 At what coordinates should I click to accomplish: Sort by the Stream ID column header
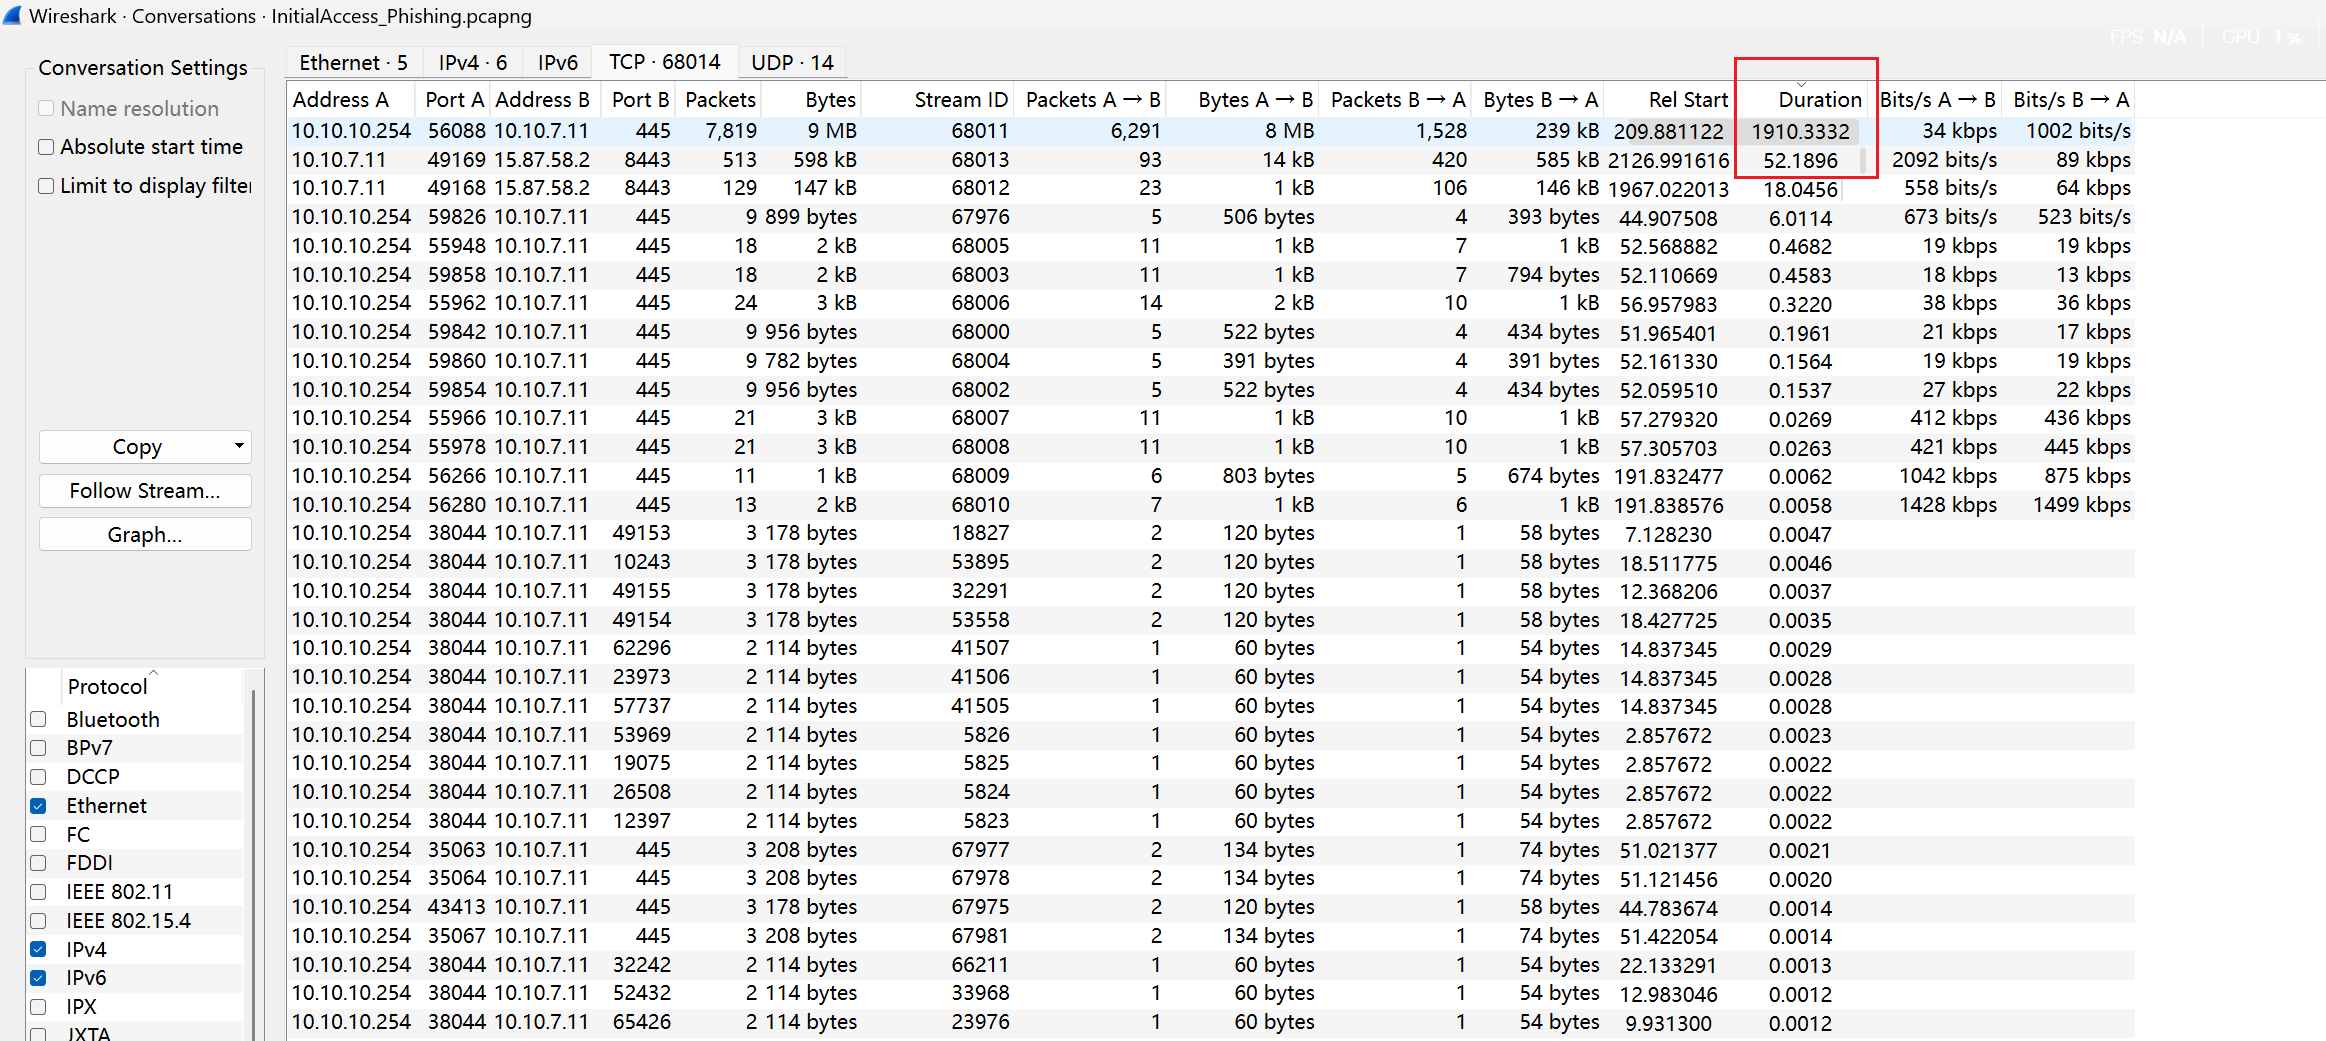coord(937,100)
